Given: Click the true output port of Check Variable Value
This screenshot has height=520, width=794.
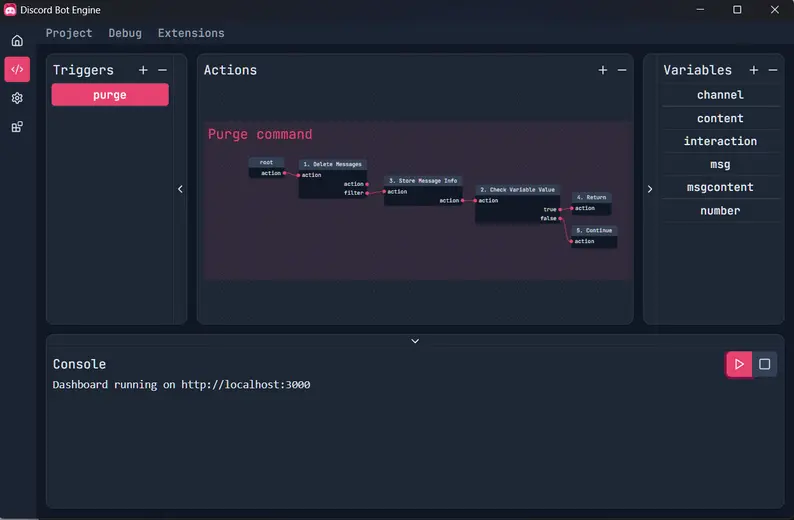Looking at the screenshot, I should pyautogui.click(x=560, y=210).
